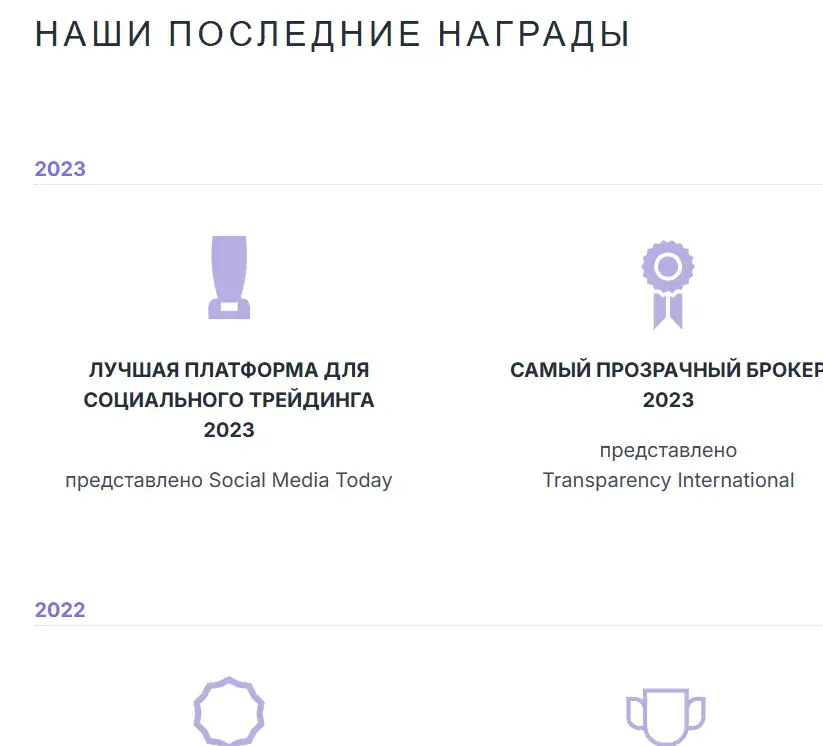Screen dimensions: 823x746
Task: Select the НАШИ ПОСЛЕДНИЕ НАГРАДЫ heading
Action: coord(332,34)
